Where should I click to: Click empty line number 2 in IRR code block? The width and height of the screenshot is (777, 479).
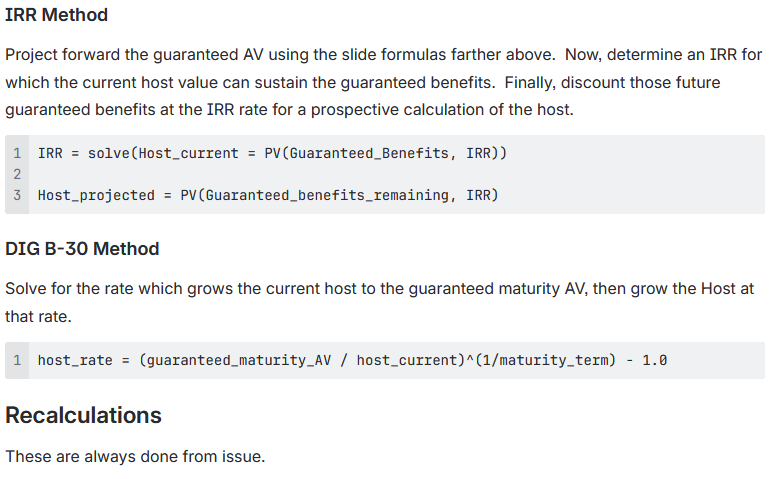click(17, 174)
